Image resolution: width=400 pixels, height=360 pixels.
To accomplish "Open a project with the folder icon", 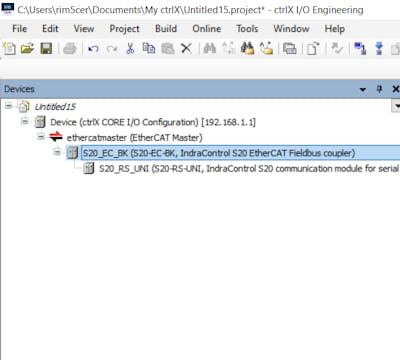I will coord(27,49).
